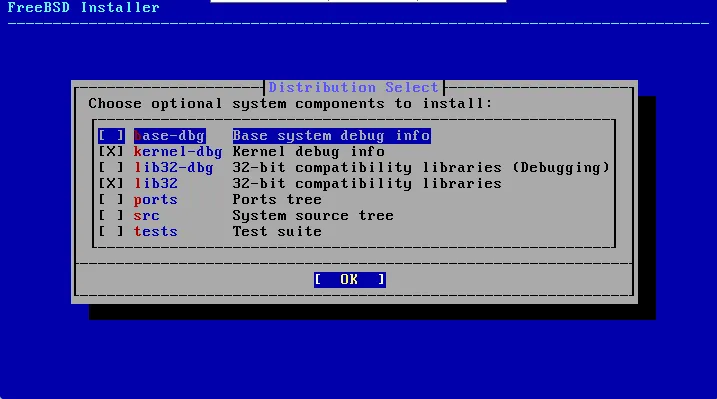Select the lib32 component name
Screen dimensions: 717x399
point(155,184)
